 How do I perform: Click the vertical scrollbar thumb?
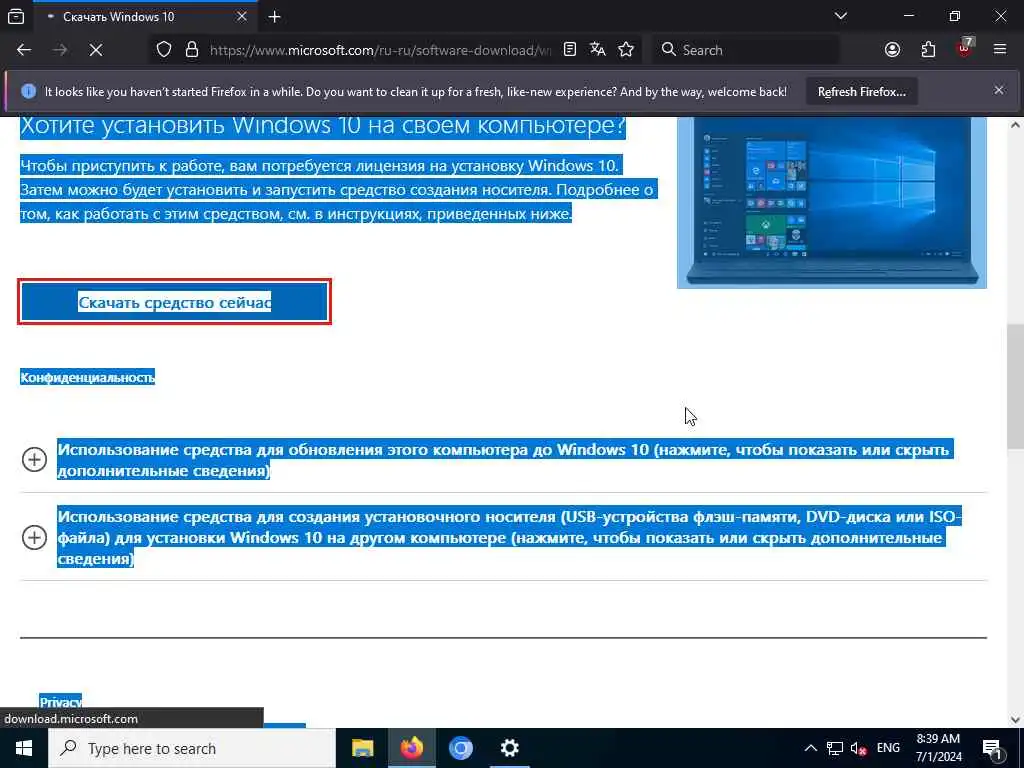point(1015,385)
